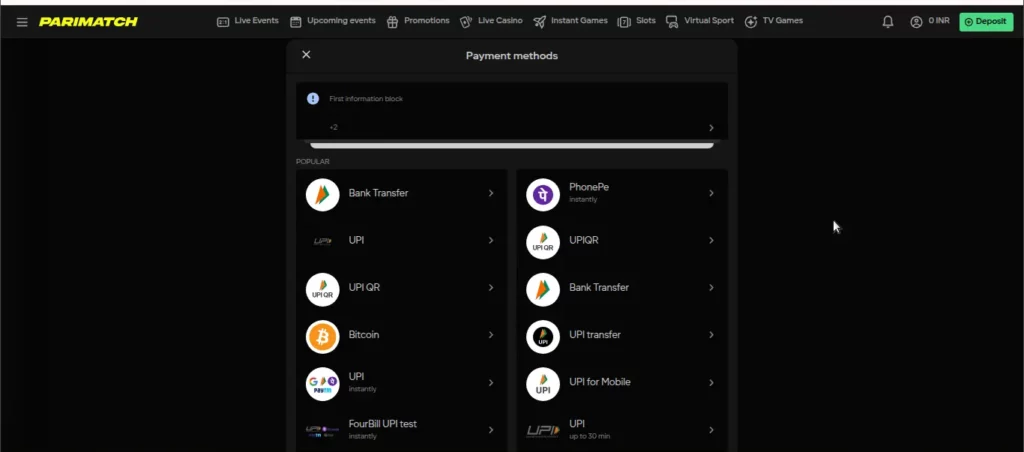Click the Parimatch logo
Viewport: 1024px width, 452px height.
pyautogui.click(x=88, y=22)
